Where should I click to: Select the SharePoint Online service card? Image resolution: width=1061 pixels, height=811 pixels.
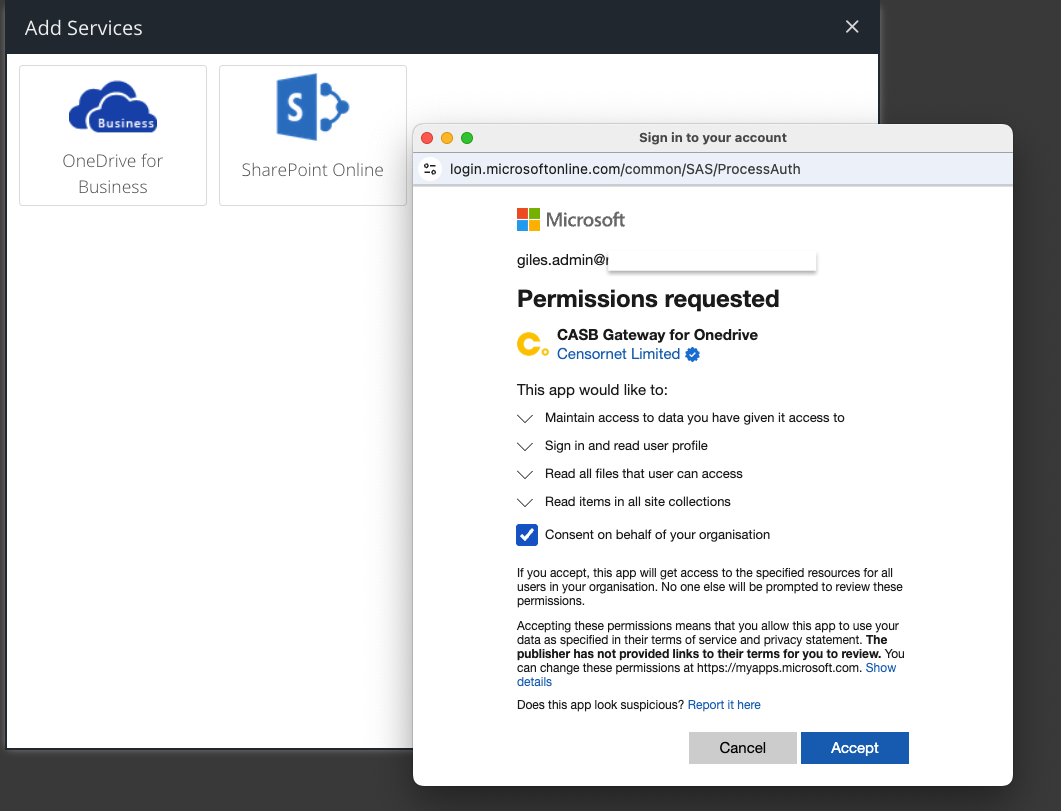[x=313, y=135]
